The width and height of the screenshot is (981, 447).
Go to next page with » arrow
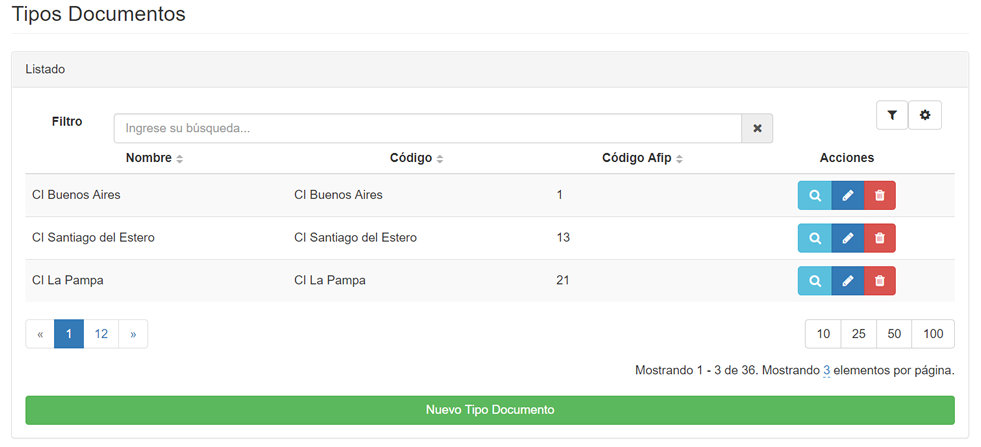click(x=133, y=334)
